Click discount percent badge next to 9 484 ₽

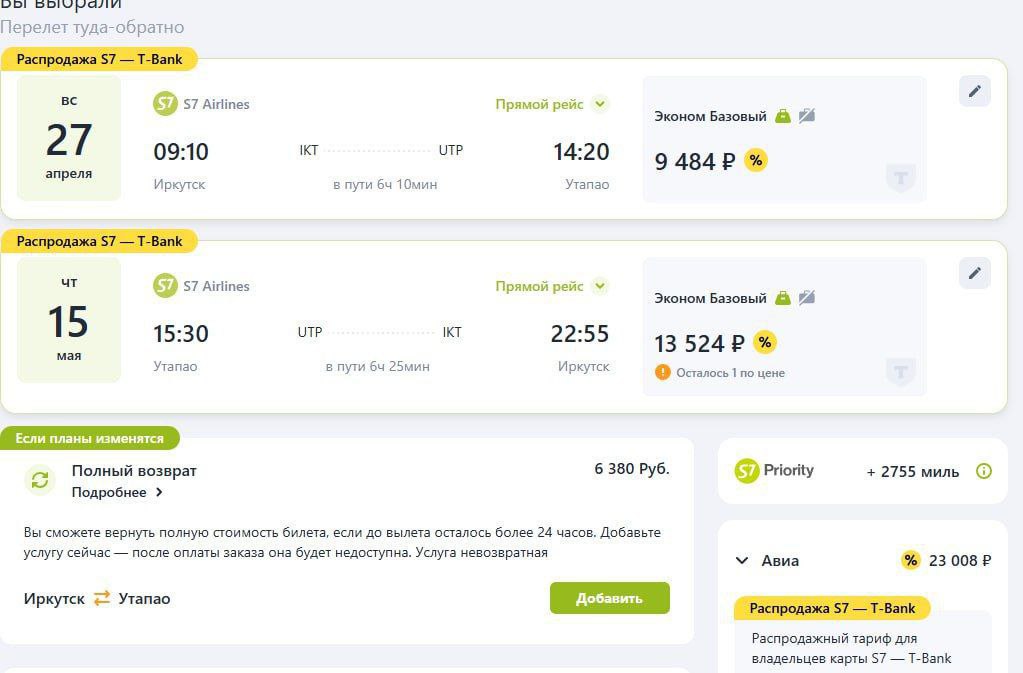pos(756,160)
